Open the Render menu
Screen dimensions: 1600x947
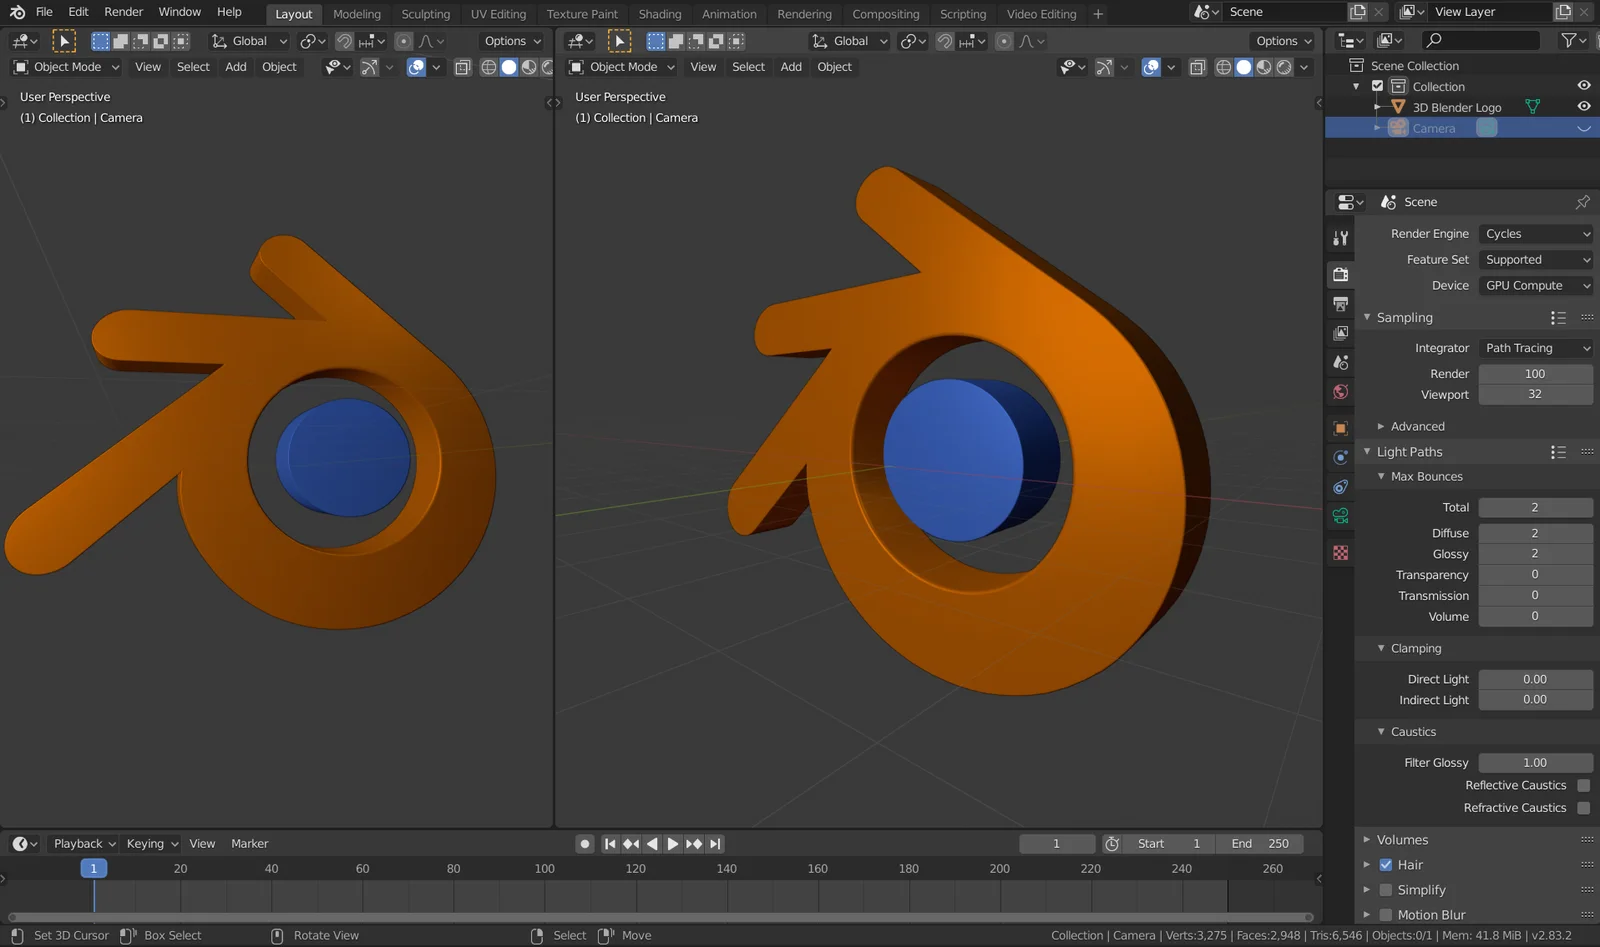point(123,11)
